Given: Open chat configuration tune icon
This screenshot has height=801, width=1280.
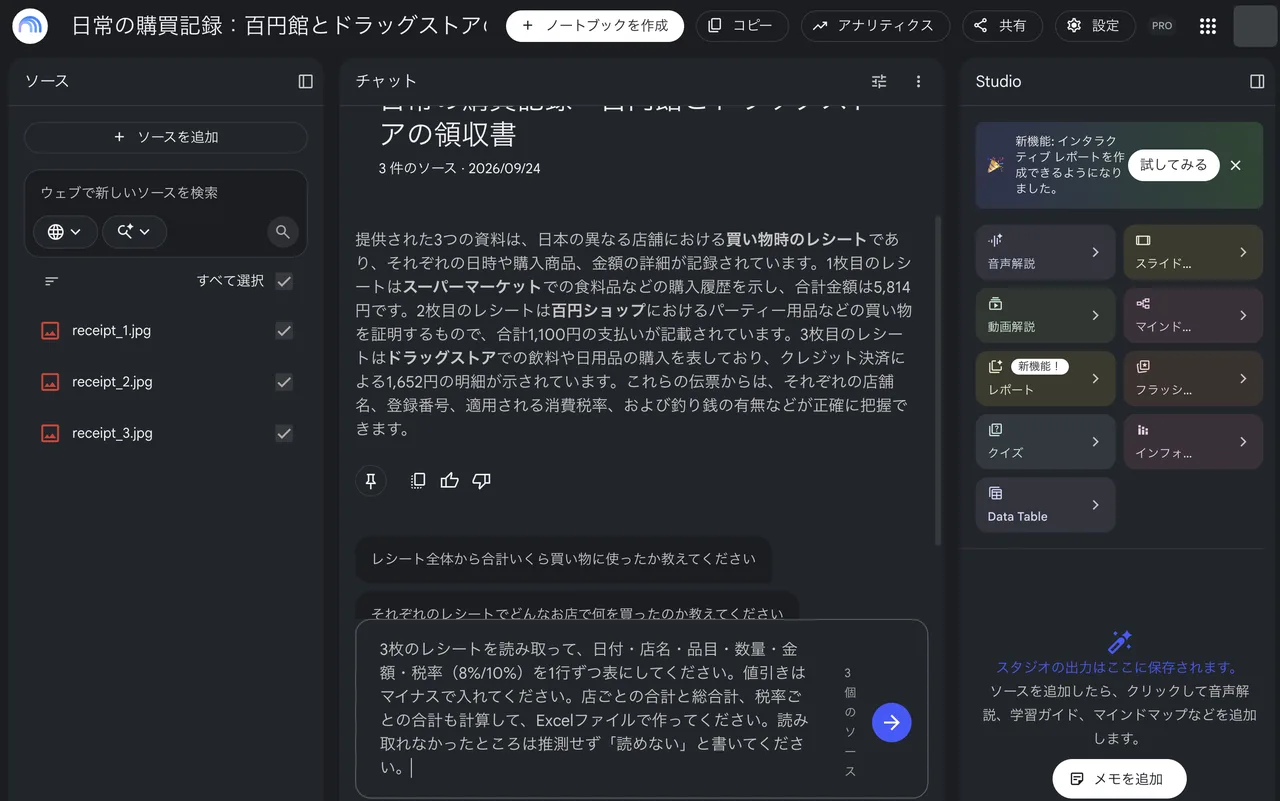Looking at the screenshot, I should coord(879,82).
